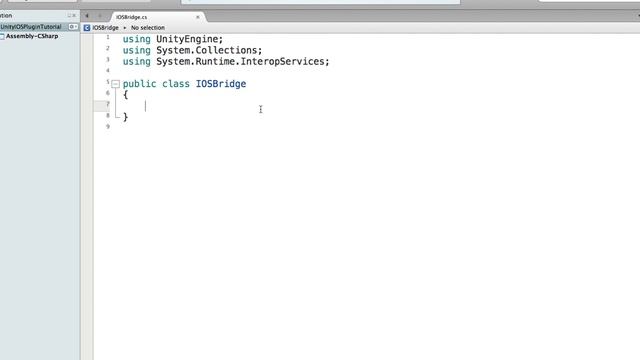Screen dimensions: 640x360
Task: Click the Assembly-CSharp project icon
Action: [2, 37]
